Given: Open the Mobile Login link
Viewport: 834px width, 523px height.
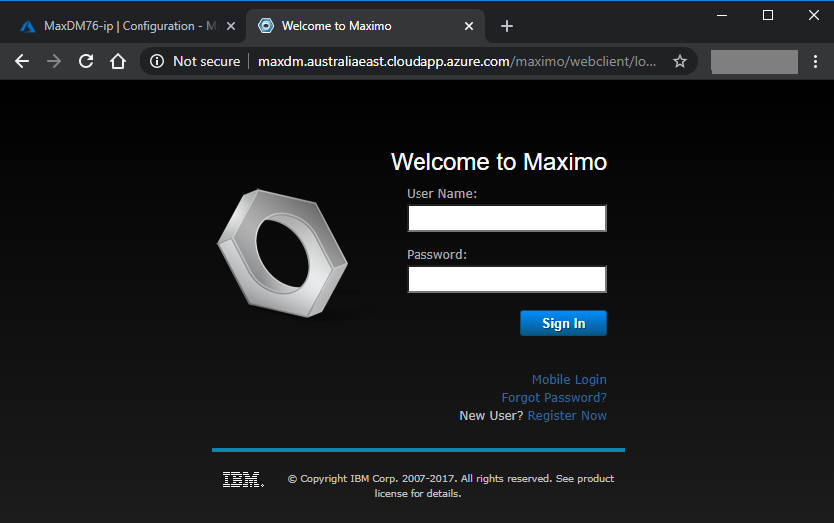Looking at the screenshot, I should (x=569, y=379).
